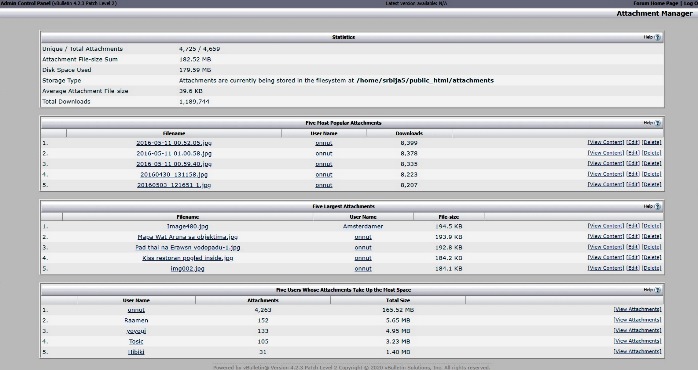
Task: Select the Attachment Manager page title
Action: click(654, 13)
